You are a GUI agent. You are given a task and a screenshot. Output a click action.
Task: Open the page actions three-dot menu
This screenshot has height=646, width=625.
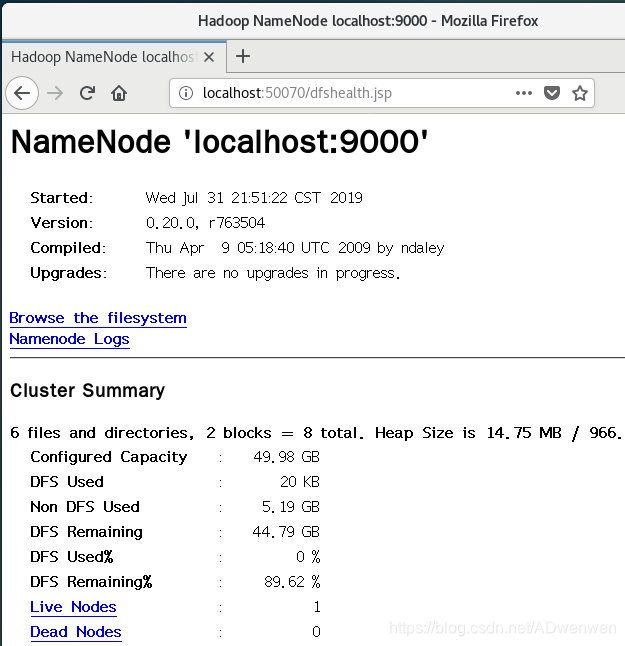524,93
